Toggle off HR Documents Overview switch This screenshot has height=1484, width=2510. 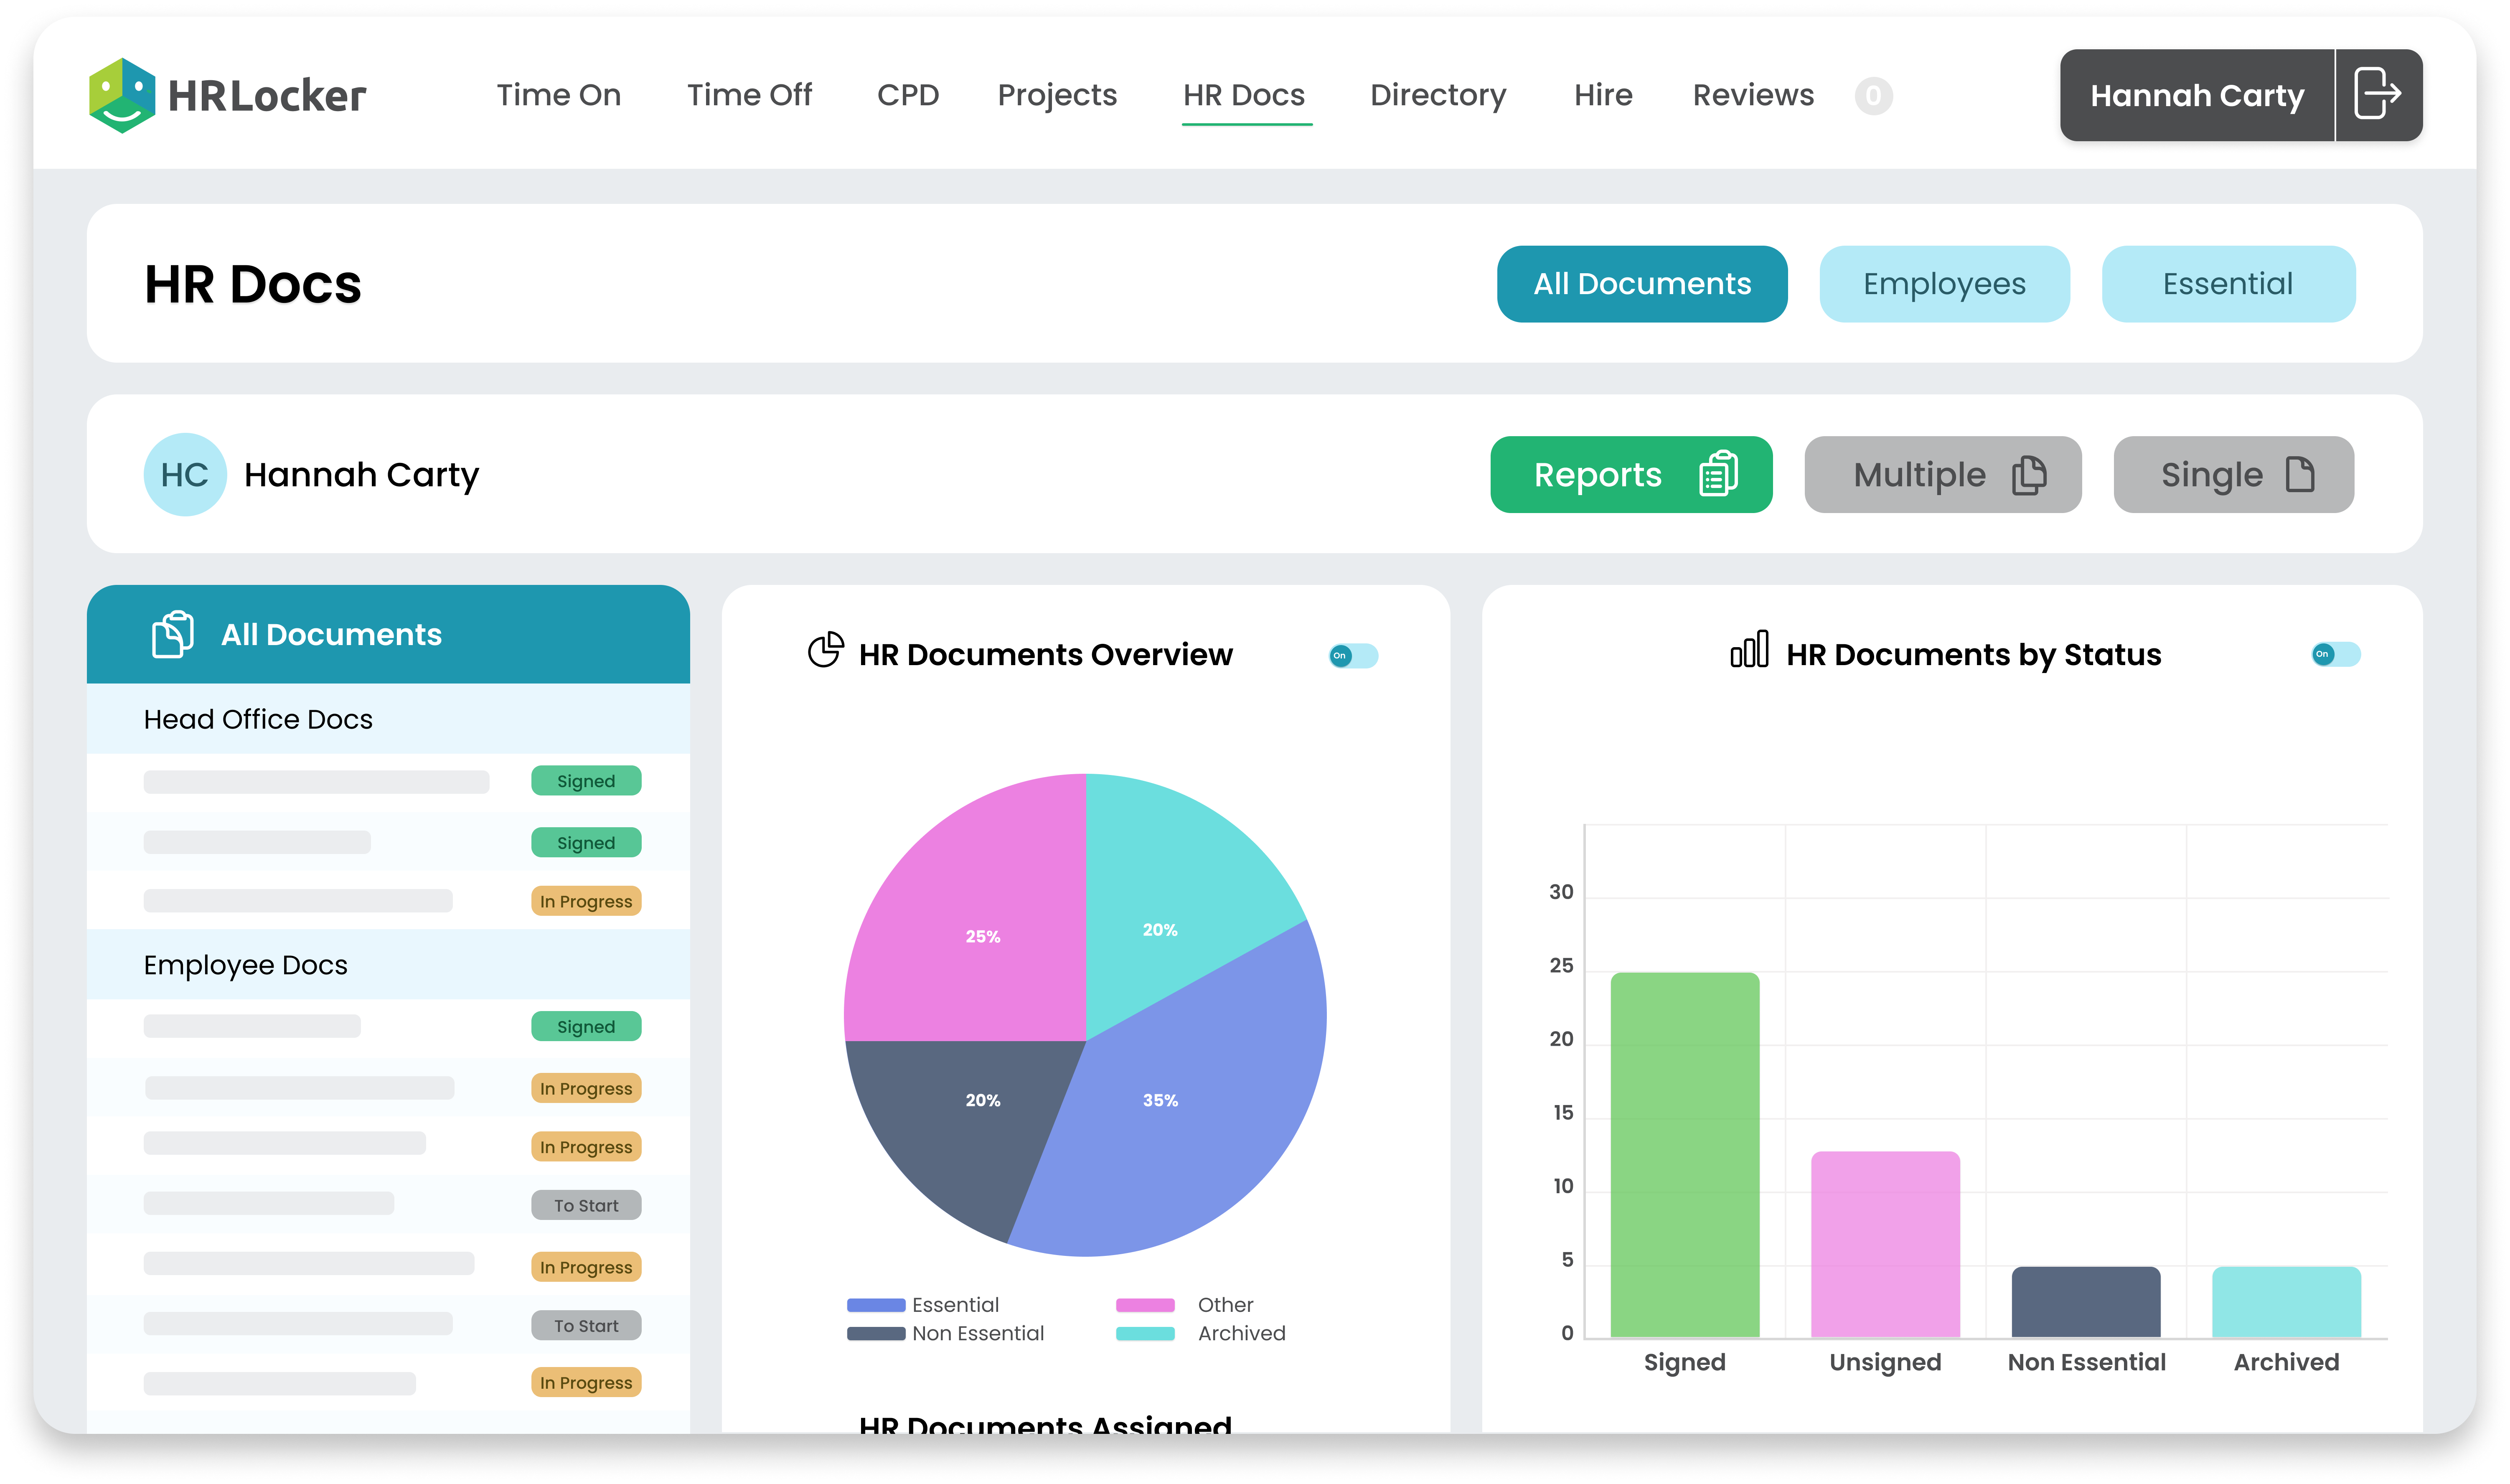[1353, 656]
